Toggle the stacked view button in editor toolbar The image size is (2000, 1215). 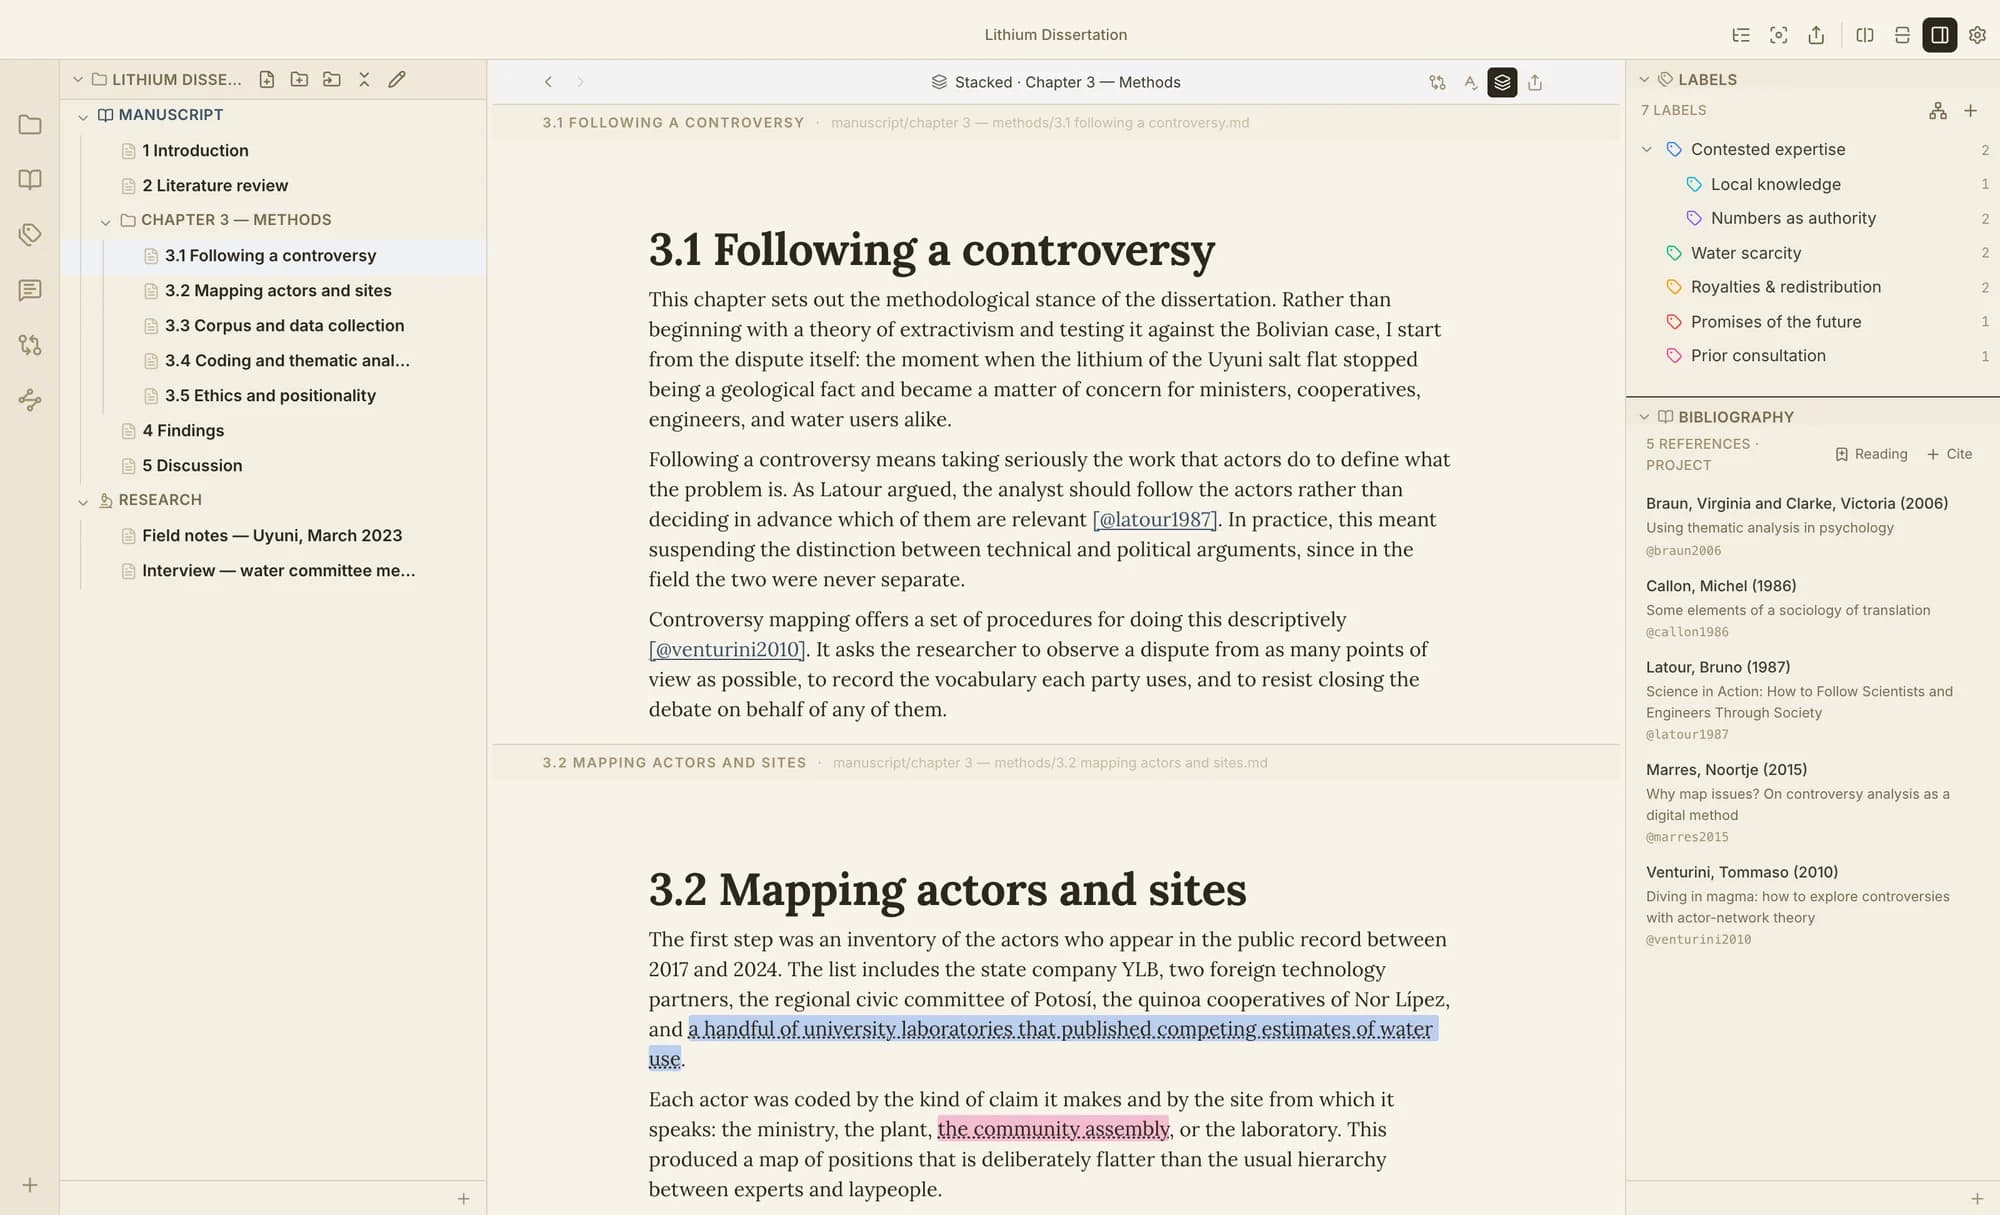pos(1502,82)
